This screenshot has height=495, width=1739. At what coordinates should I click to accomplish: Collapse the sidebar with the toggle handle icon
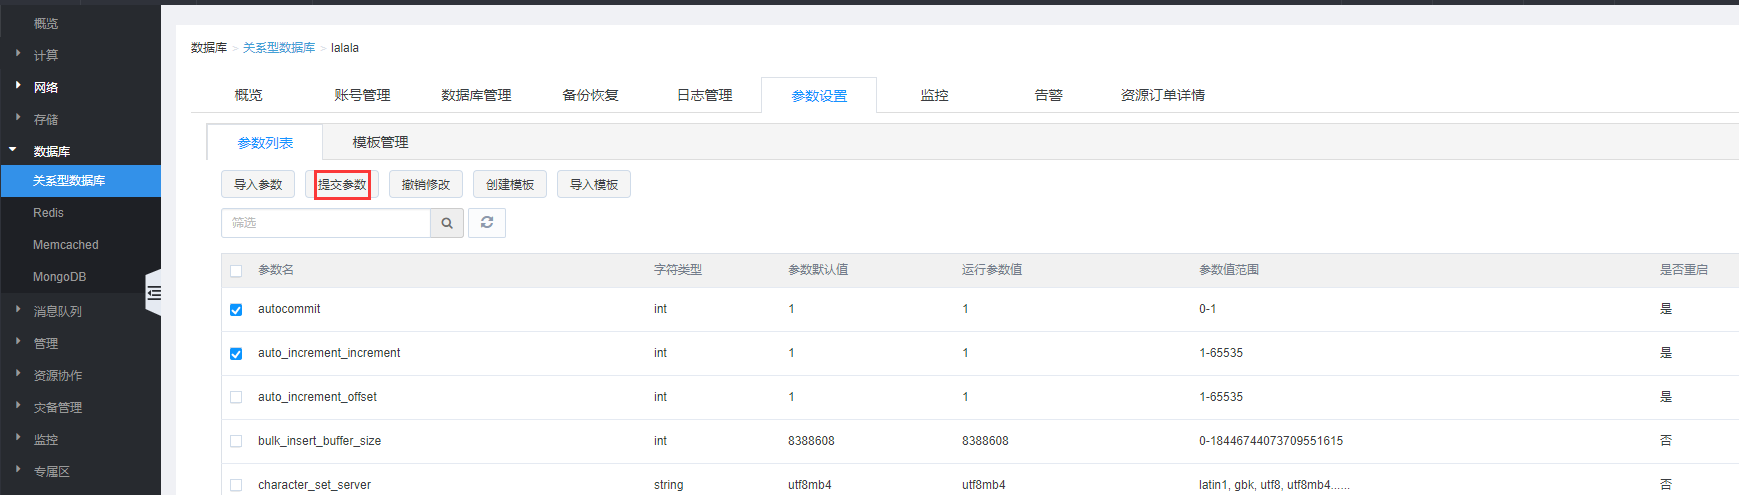pyautogui.click(x=154, y=293)
